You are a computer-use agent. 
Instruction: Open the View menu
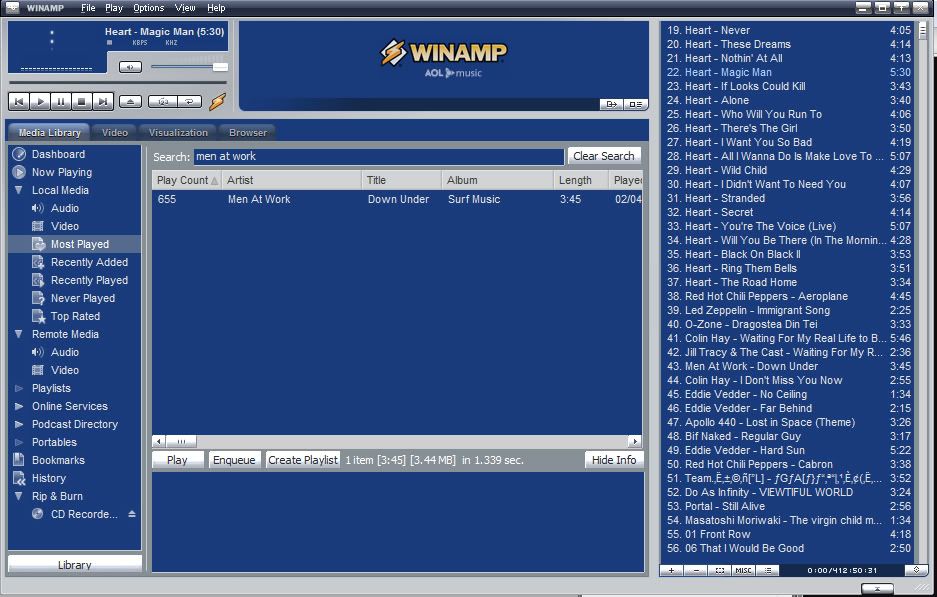point(185,8)
